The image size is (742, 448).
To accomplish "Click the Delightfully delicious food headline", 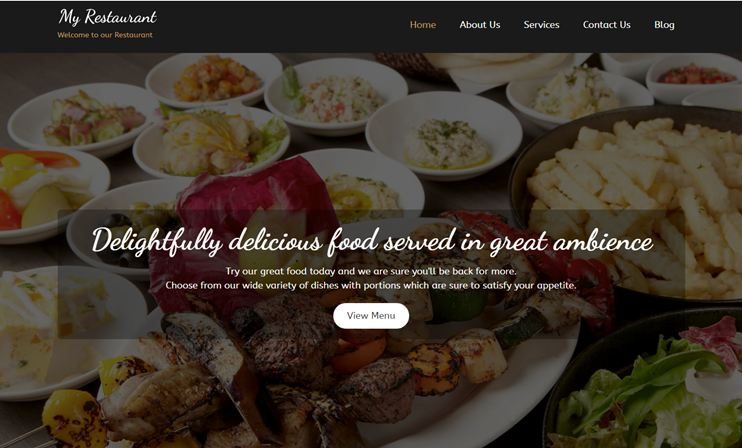I will [372, 241].
